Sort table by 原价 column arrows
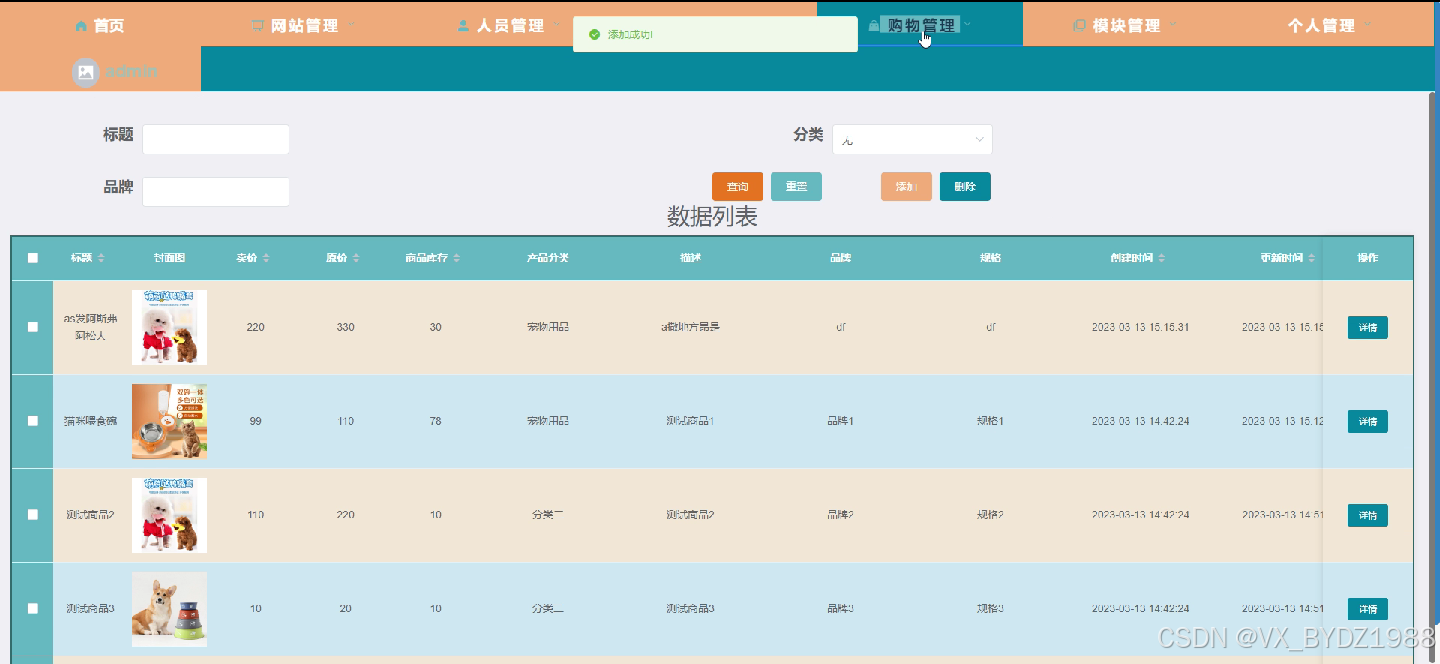The image size is (1440, 664). tap(356, 258)
